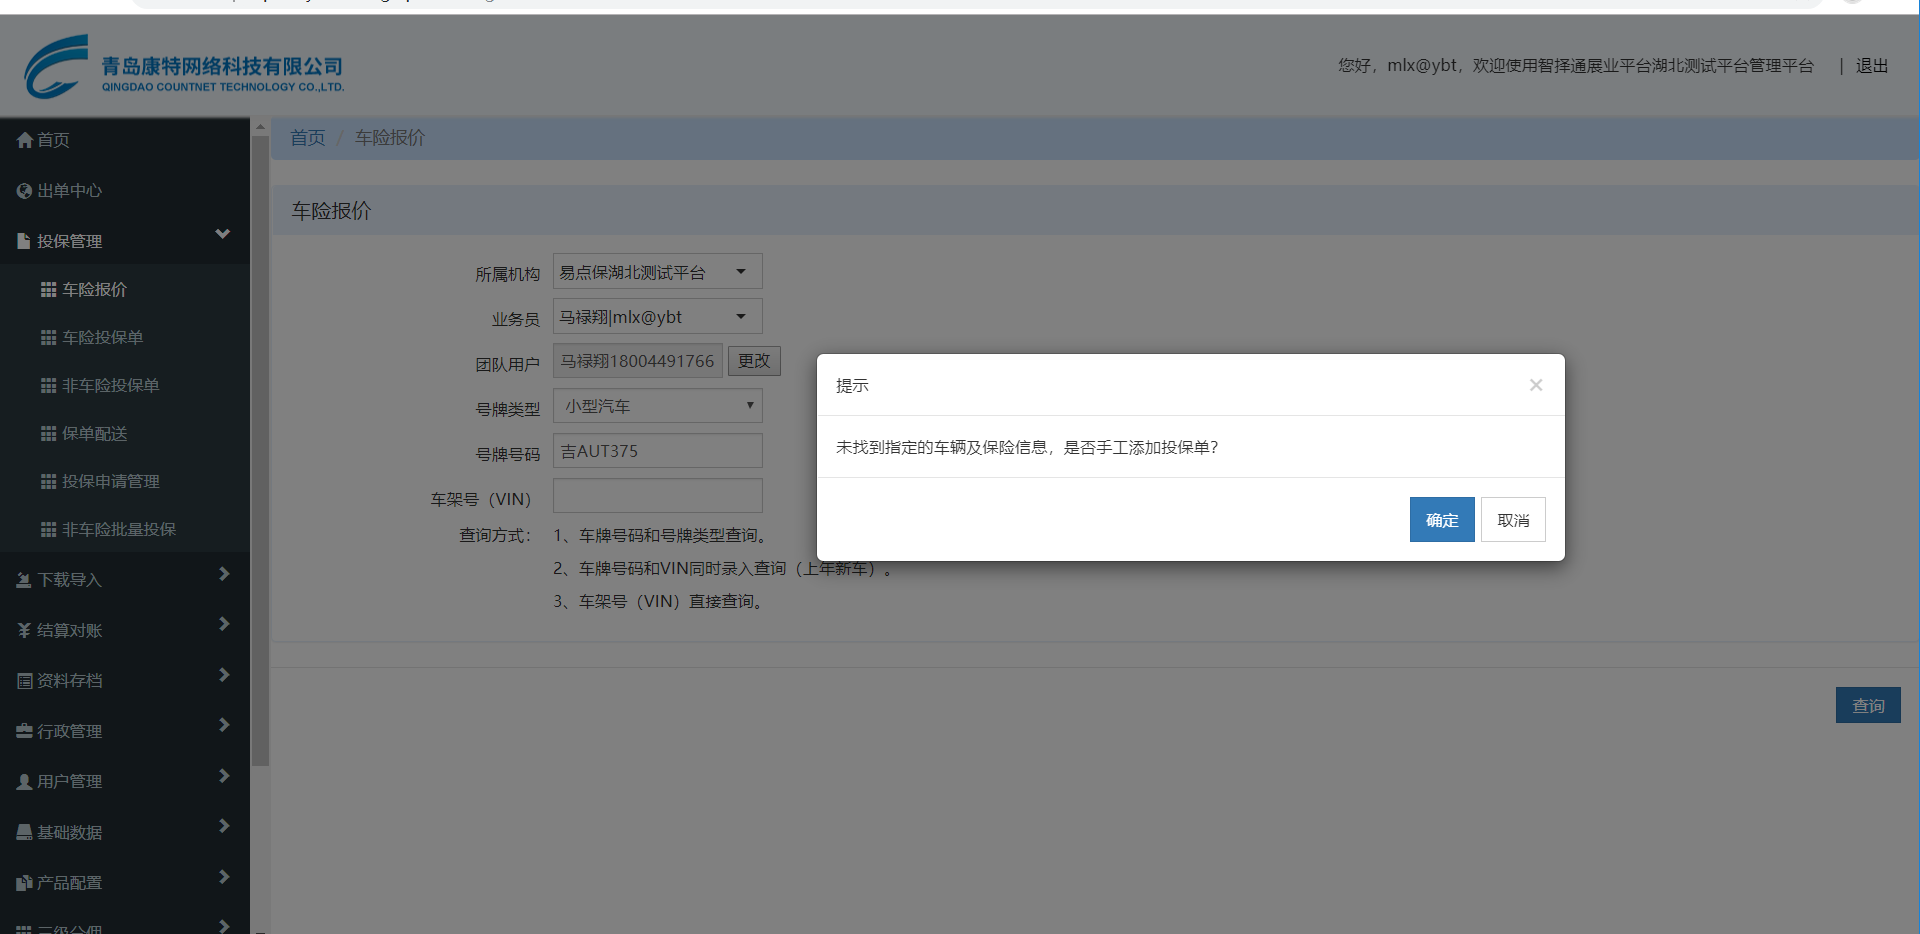Viewport: 1920px width, 934px height.
Task: Click the document icon for 投保管理
Action: click(x=25, y=241)
